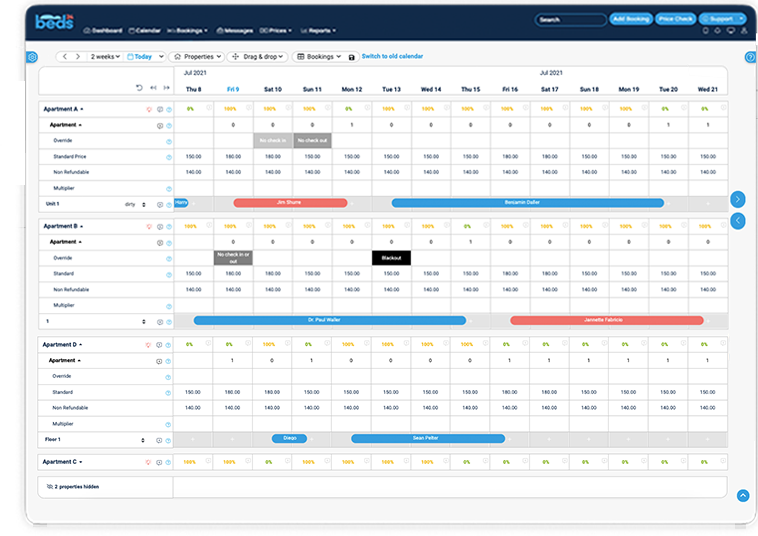This screenshot has width=758, height=536.
Task: Open the Drag & drop mode dropdown
Action: [x=258, y=57]
